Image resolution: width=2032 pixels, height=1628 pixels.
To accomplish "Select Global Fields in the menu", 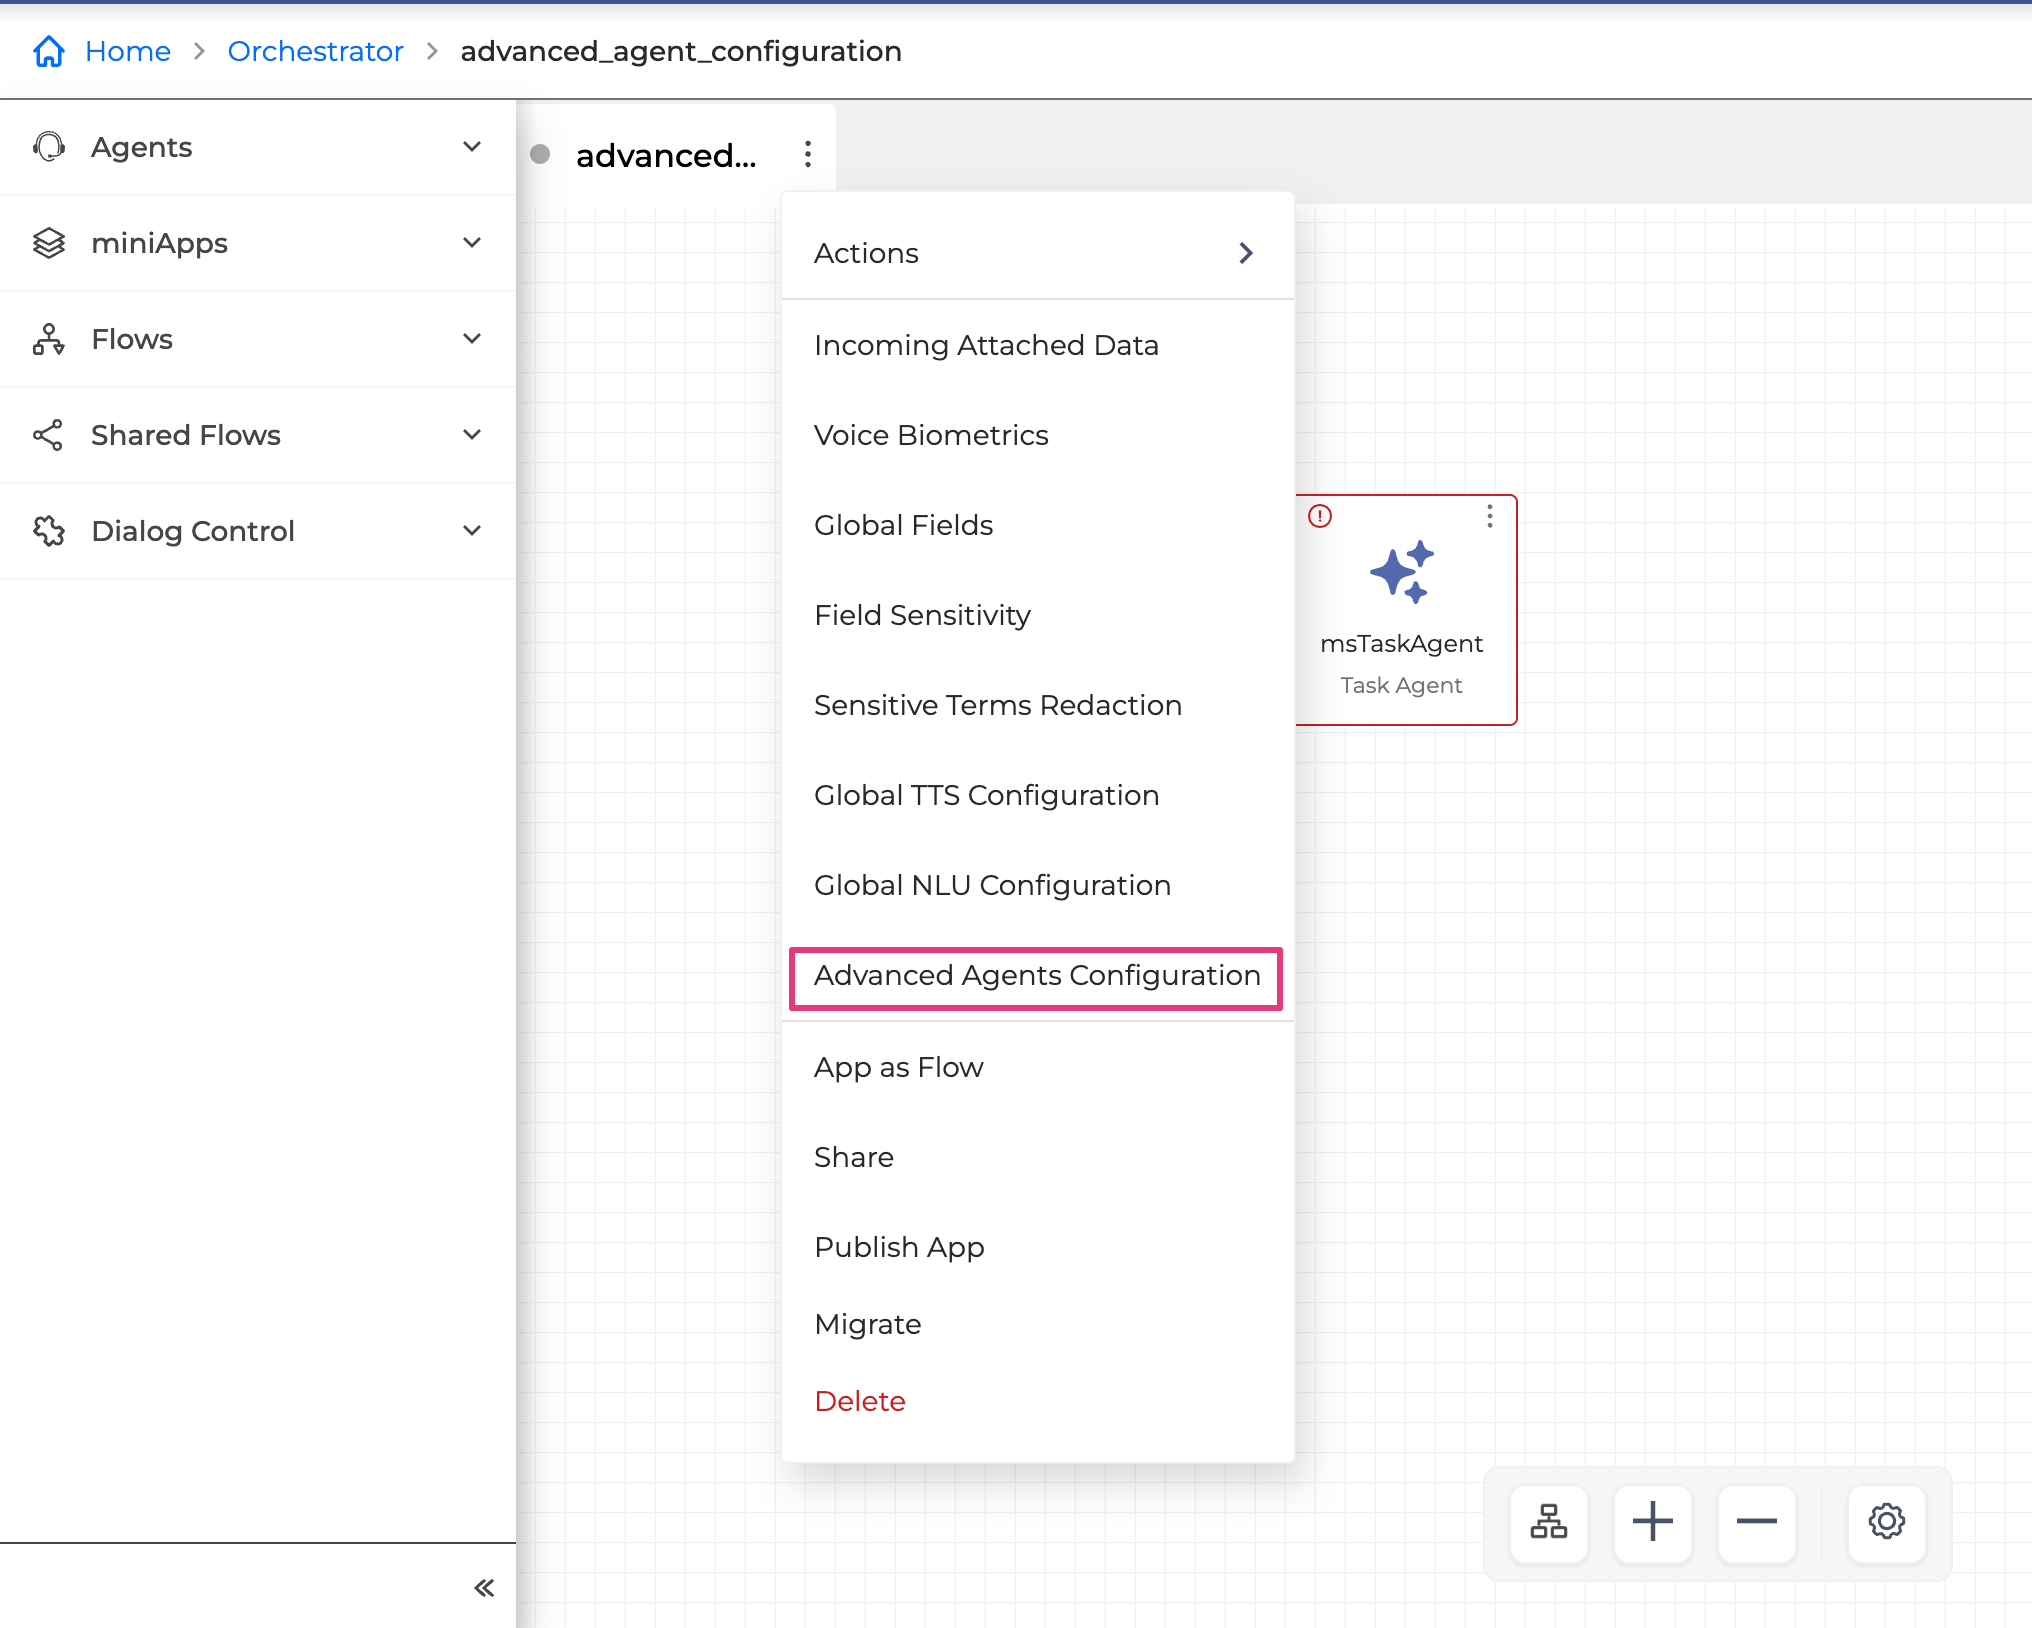I will coord(1038,525).
